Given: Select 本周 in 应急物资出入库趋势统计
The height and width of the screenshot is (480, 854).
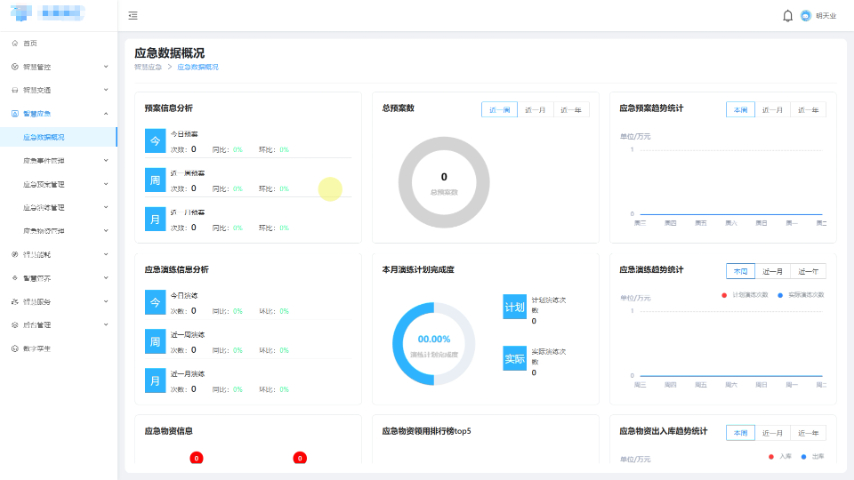Looking at the screenshot, I should pos(740,433).
